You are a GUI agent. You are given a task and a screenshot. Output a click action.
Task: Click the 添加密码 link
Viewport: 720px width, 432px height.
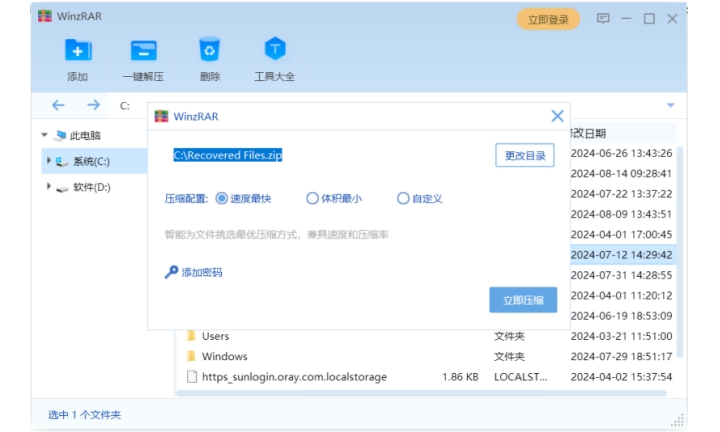[202, 273]
